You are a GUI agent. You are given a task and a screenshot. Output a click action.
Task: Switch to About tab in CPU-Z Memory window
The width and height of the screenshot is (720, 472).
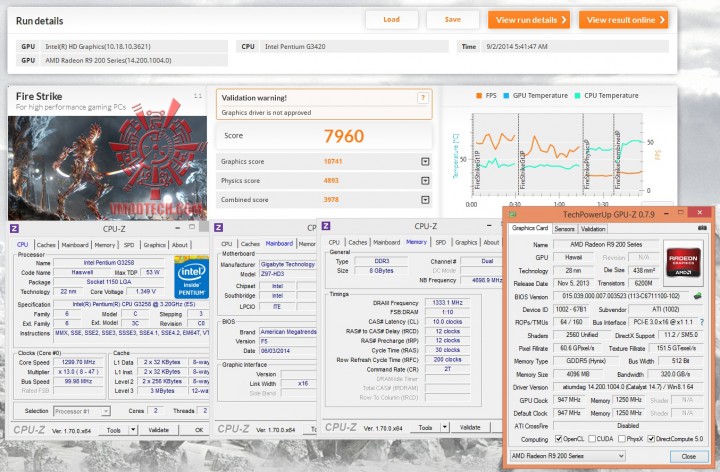pos(491,242)
